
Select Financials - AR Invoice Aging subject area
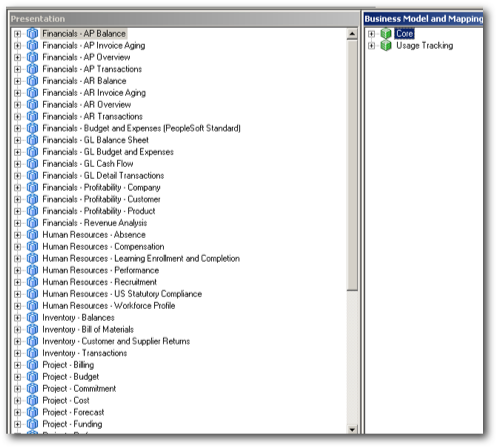click(x=94, y=93)
